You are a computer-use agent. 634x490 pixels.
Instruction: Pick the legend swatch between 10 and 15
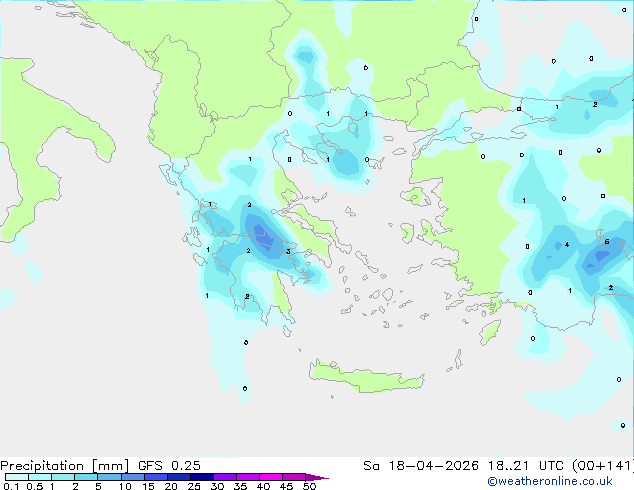pyautogui.click(x=132, y=477)
